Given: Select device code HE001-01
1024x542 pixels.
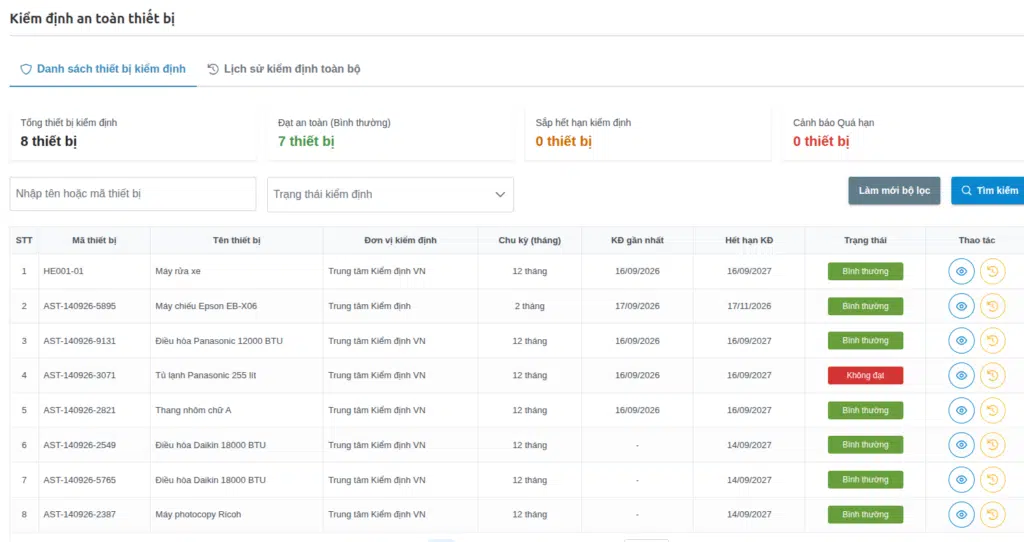Looking at the screenshot, I should coord(63,271).
